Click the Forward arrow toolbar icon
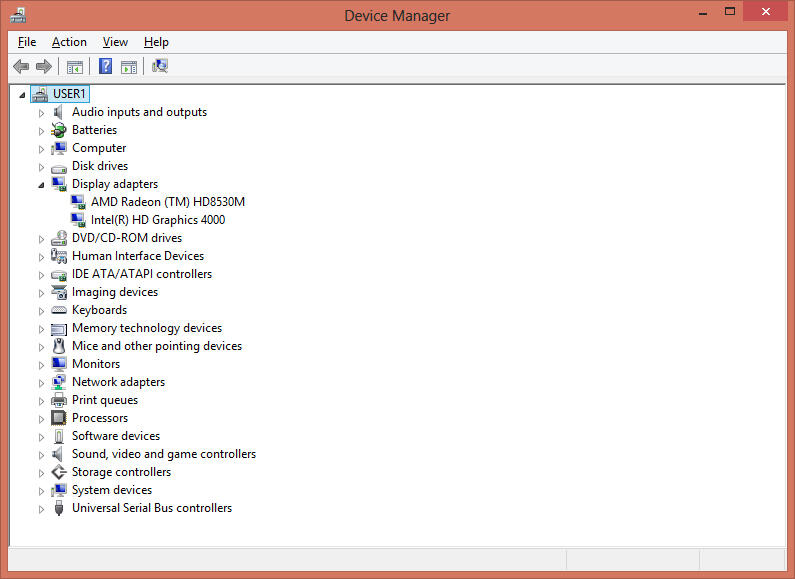 (43, 67)
